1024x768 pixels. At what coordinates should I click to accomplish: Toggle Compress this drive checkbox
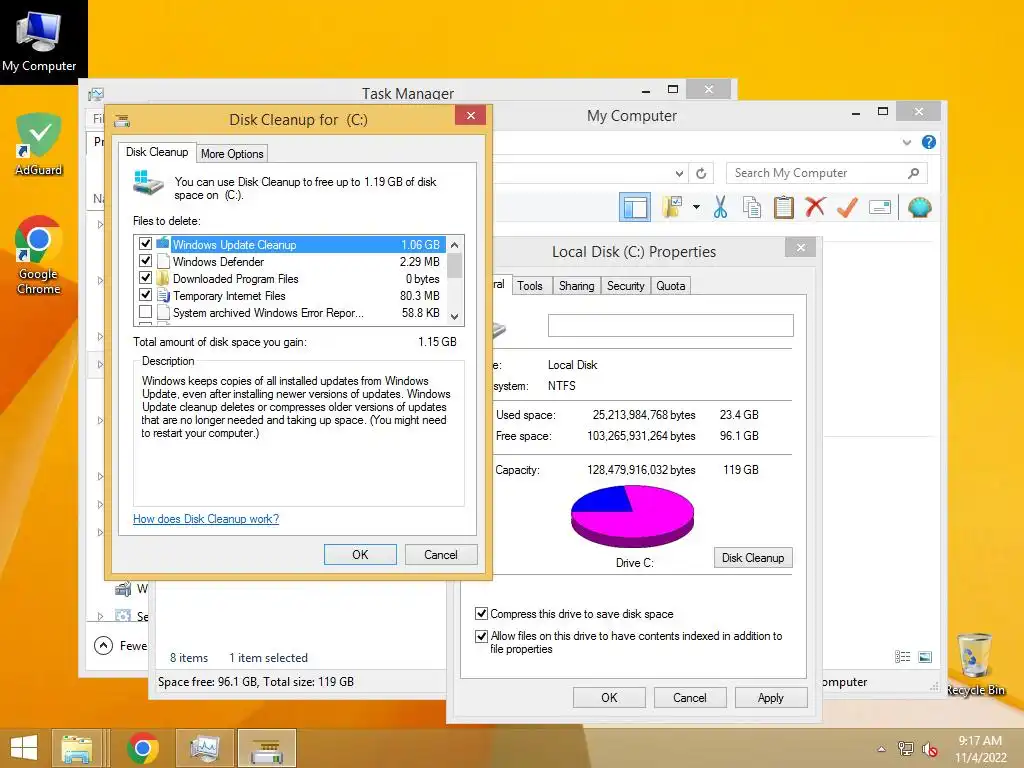(481, 613)
